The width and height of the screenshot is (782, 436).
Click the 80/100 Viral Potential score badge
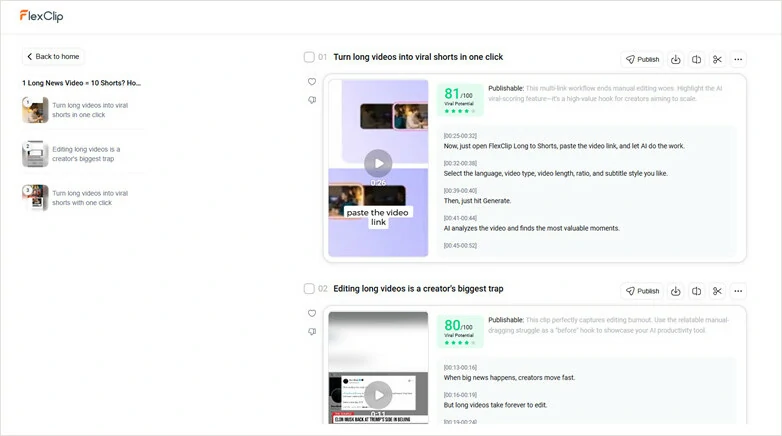460,331
